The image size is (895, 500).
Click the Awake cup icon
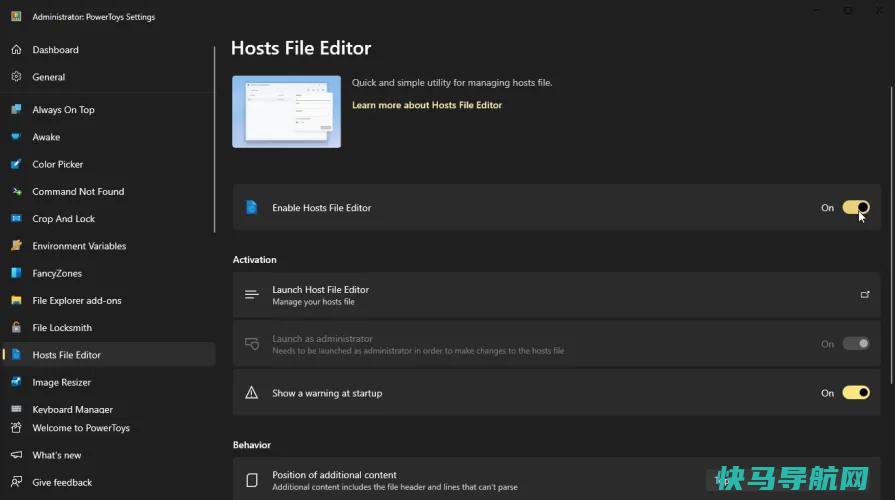point(16,136)
